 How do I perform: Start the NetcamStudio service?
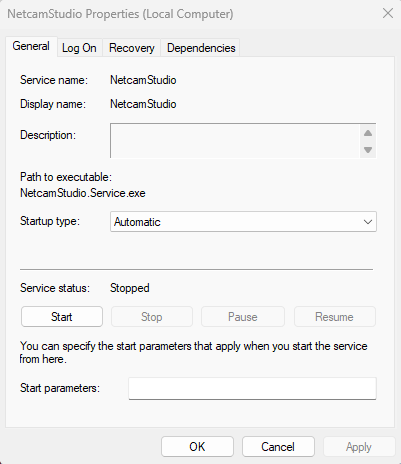point(62,317)
